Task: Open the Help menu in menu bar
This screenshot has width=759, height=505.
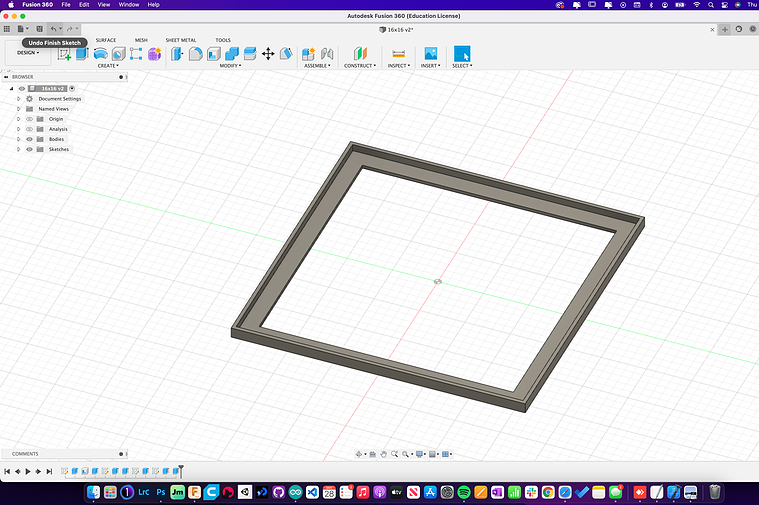Action: click(x=153, y=4)
